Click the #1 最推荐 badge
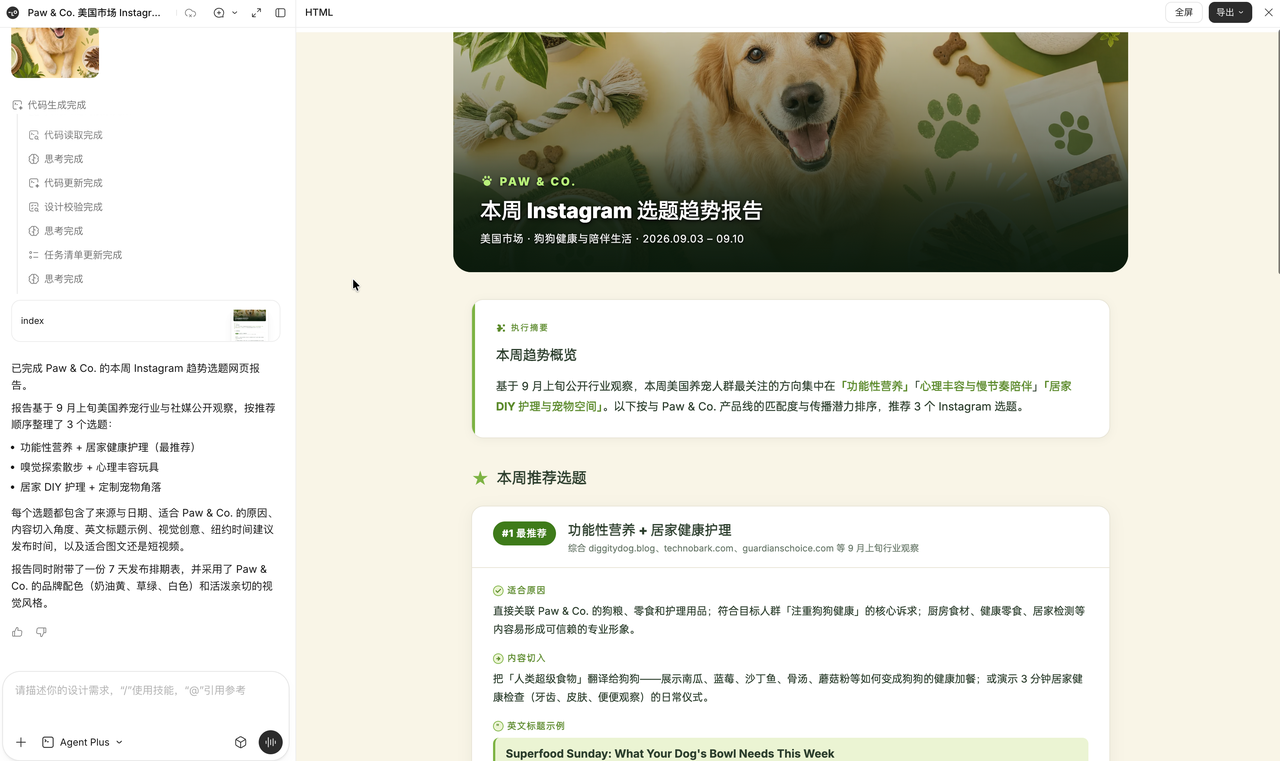 click(524, 533)
